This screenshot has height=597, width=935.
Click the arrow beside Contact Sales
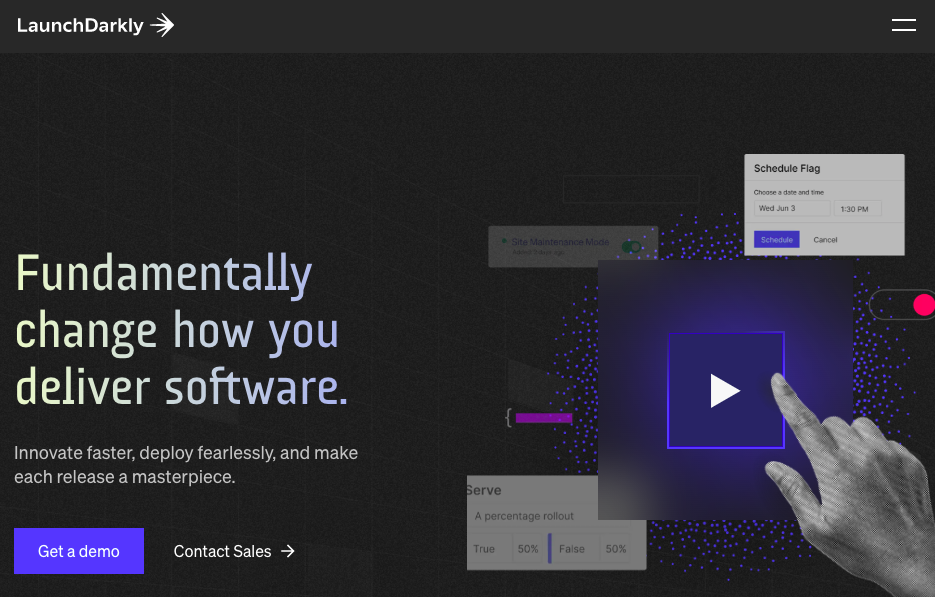[288, 551]
